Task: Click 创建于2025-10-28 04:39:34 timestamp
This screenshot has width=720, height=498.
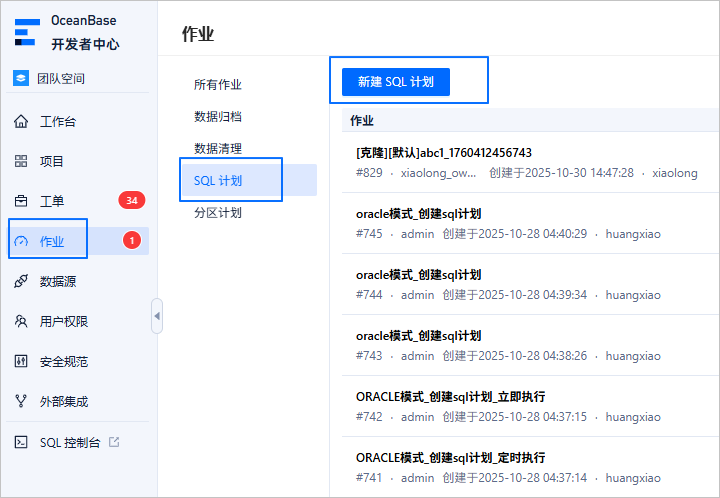Action: pyautogui.click(x=515, y=295)
